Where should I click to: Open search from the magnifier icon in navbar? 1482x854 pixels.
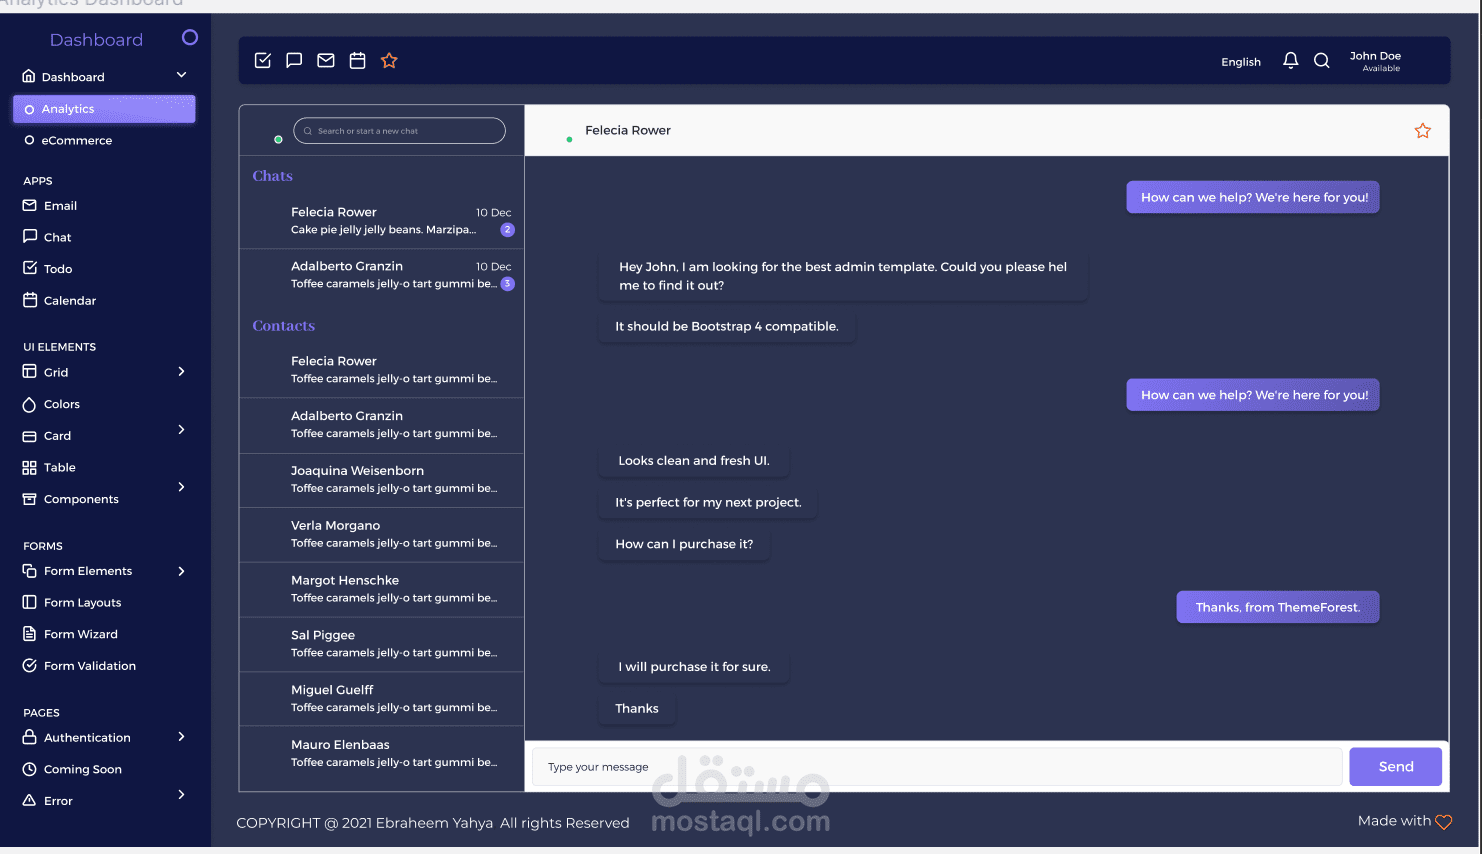pos(1322,60)
